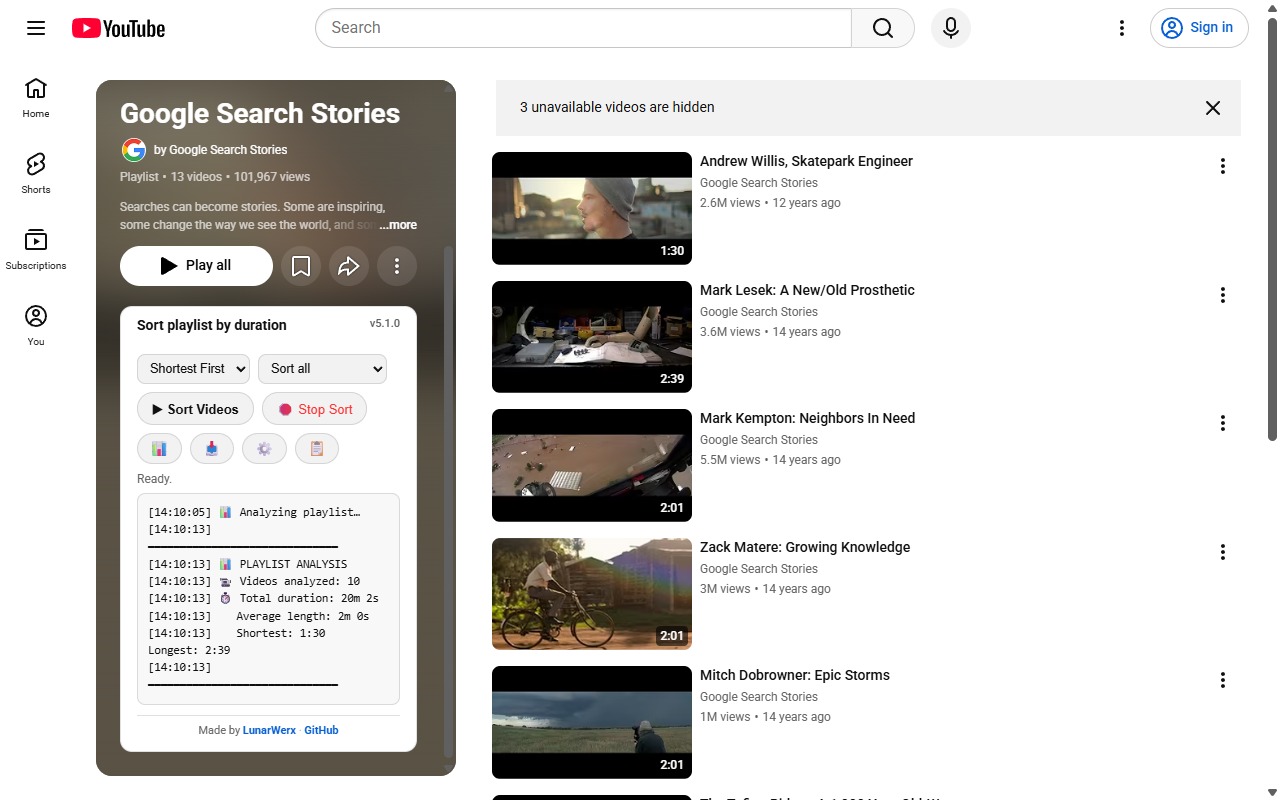Dismiss the unavailable videos notice
The width and height of the screenshot is (1280, 800).
pyautogui.click(x=1213, y=108)
